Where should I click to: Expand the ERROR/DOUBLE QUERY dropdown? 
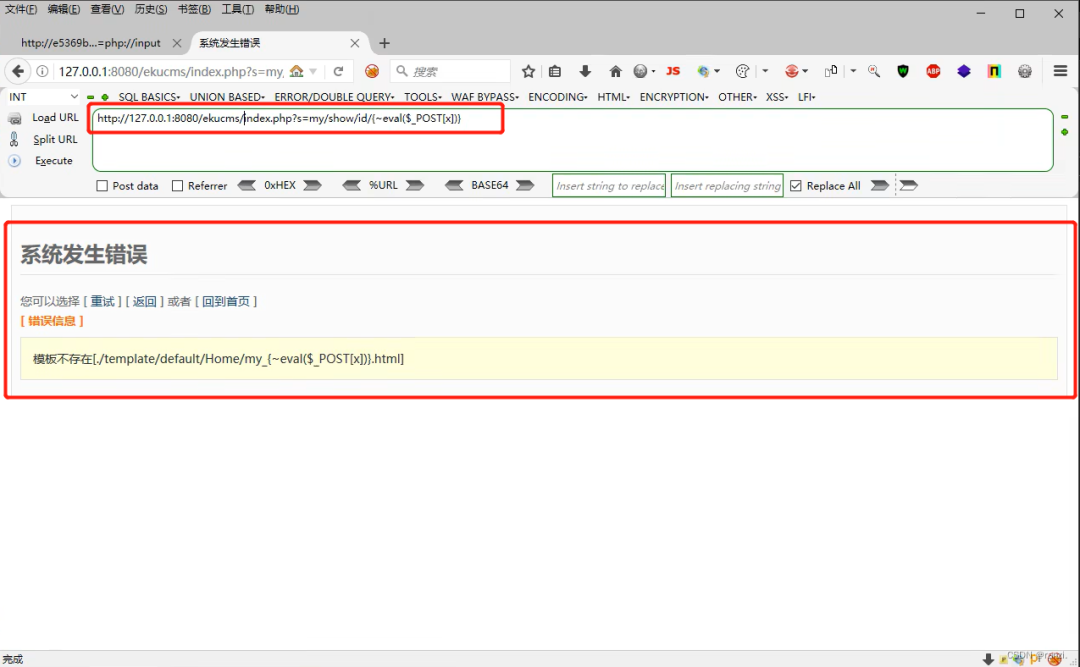(334, 97)
